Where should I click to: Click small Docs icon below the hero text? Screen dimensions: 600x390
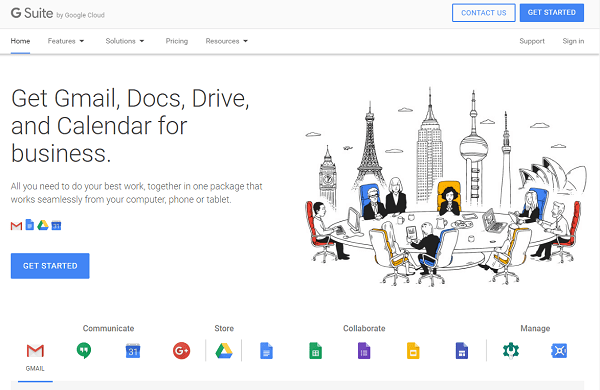(30, 225)
